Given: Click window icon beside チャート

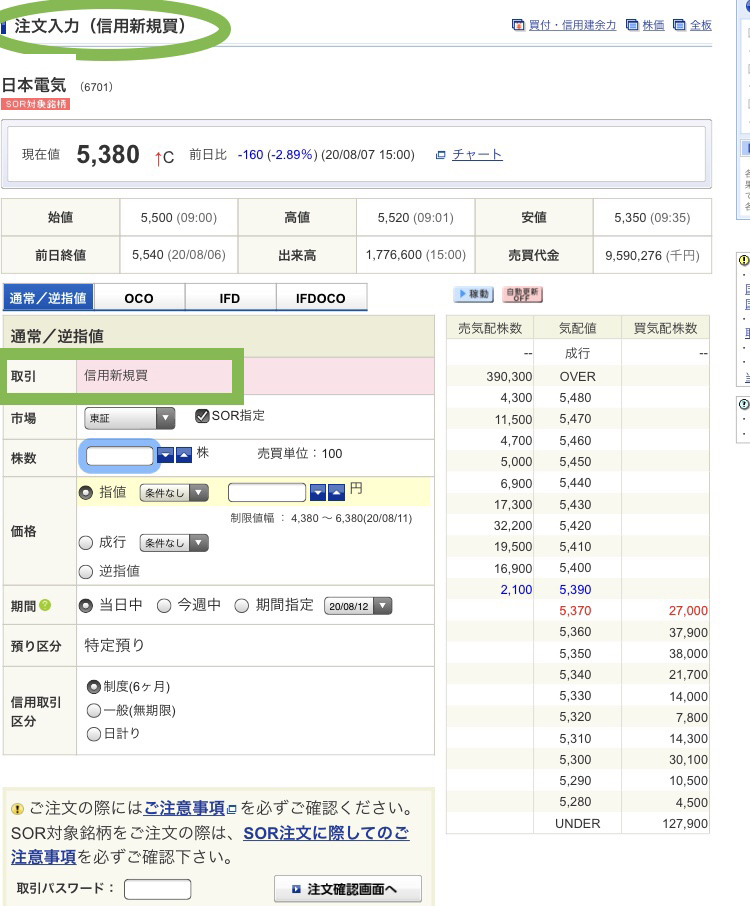Looking at the screenshot, I should [x=440, y=155].
